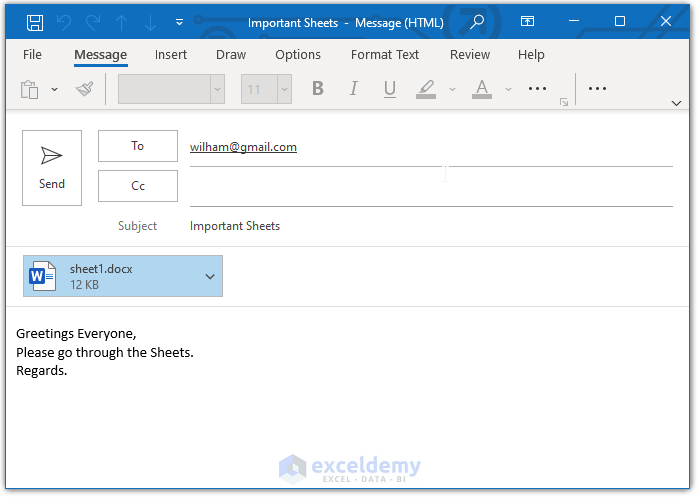This screenshot has height=501, width=700.
Task: Open Ribbon Display Options icon
Action: point(527,21)
